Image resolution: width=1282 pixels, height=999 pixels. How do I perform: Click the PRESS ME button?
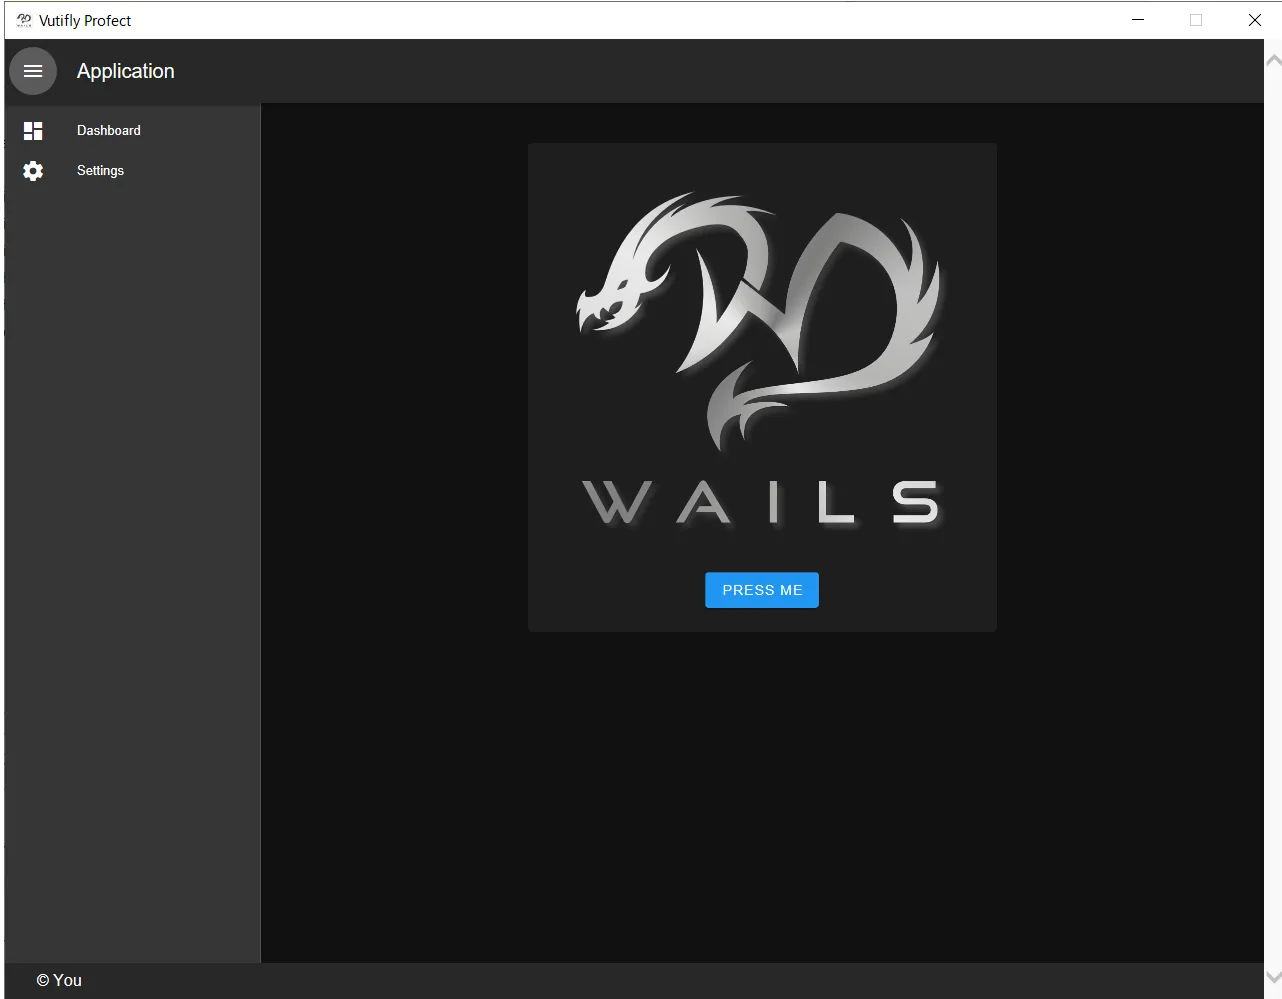tap(762, 590)
